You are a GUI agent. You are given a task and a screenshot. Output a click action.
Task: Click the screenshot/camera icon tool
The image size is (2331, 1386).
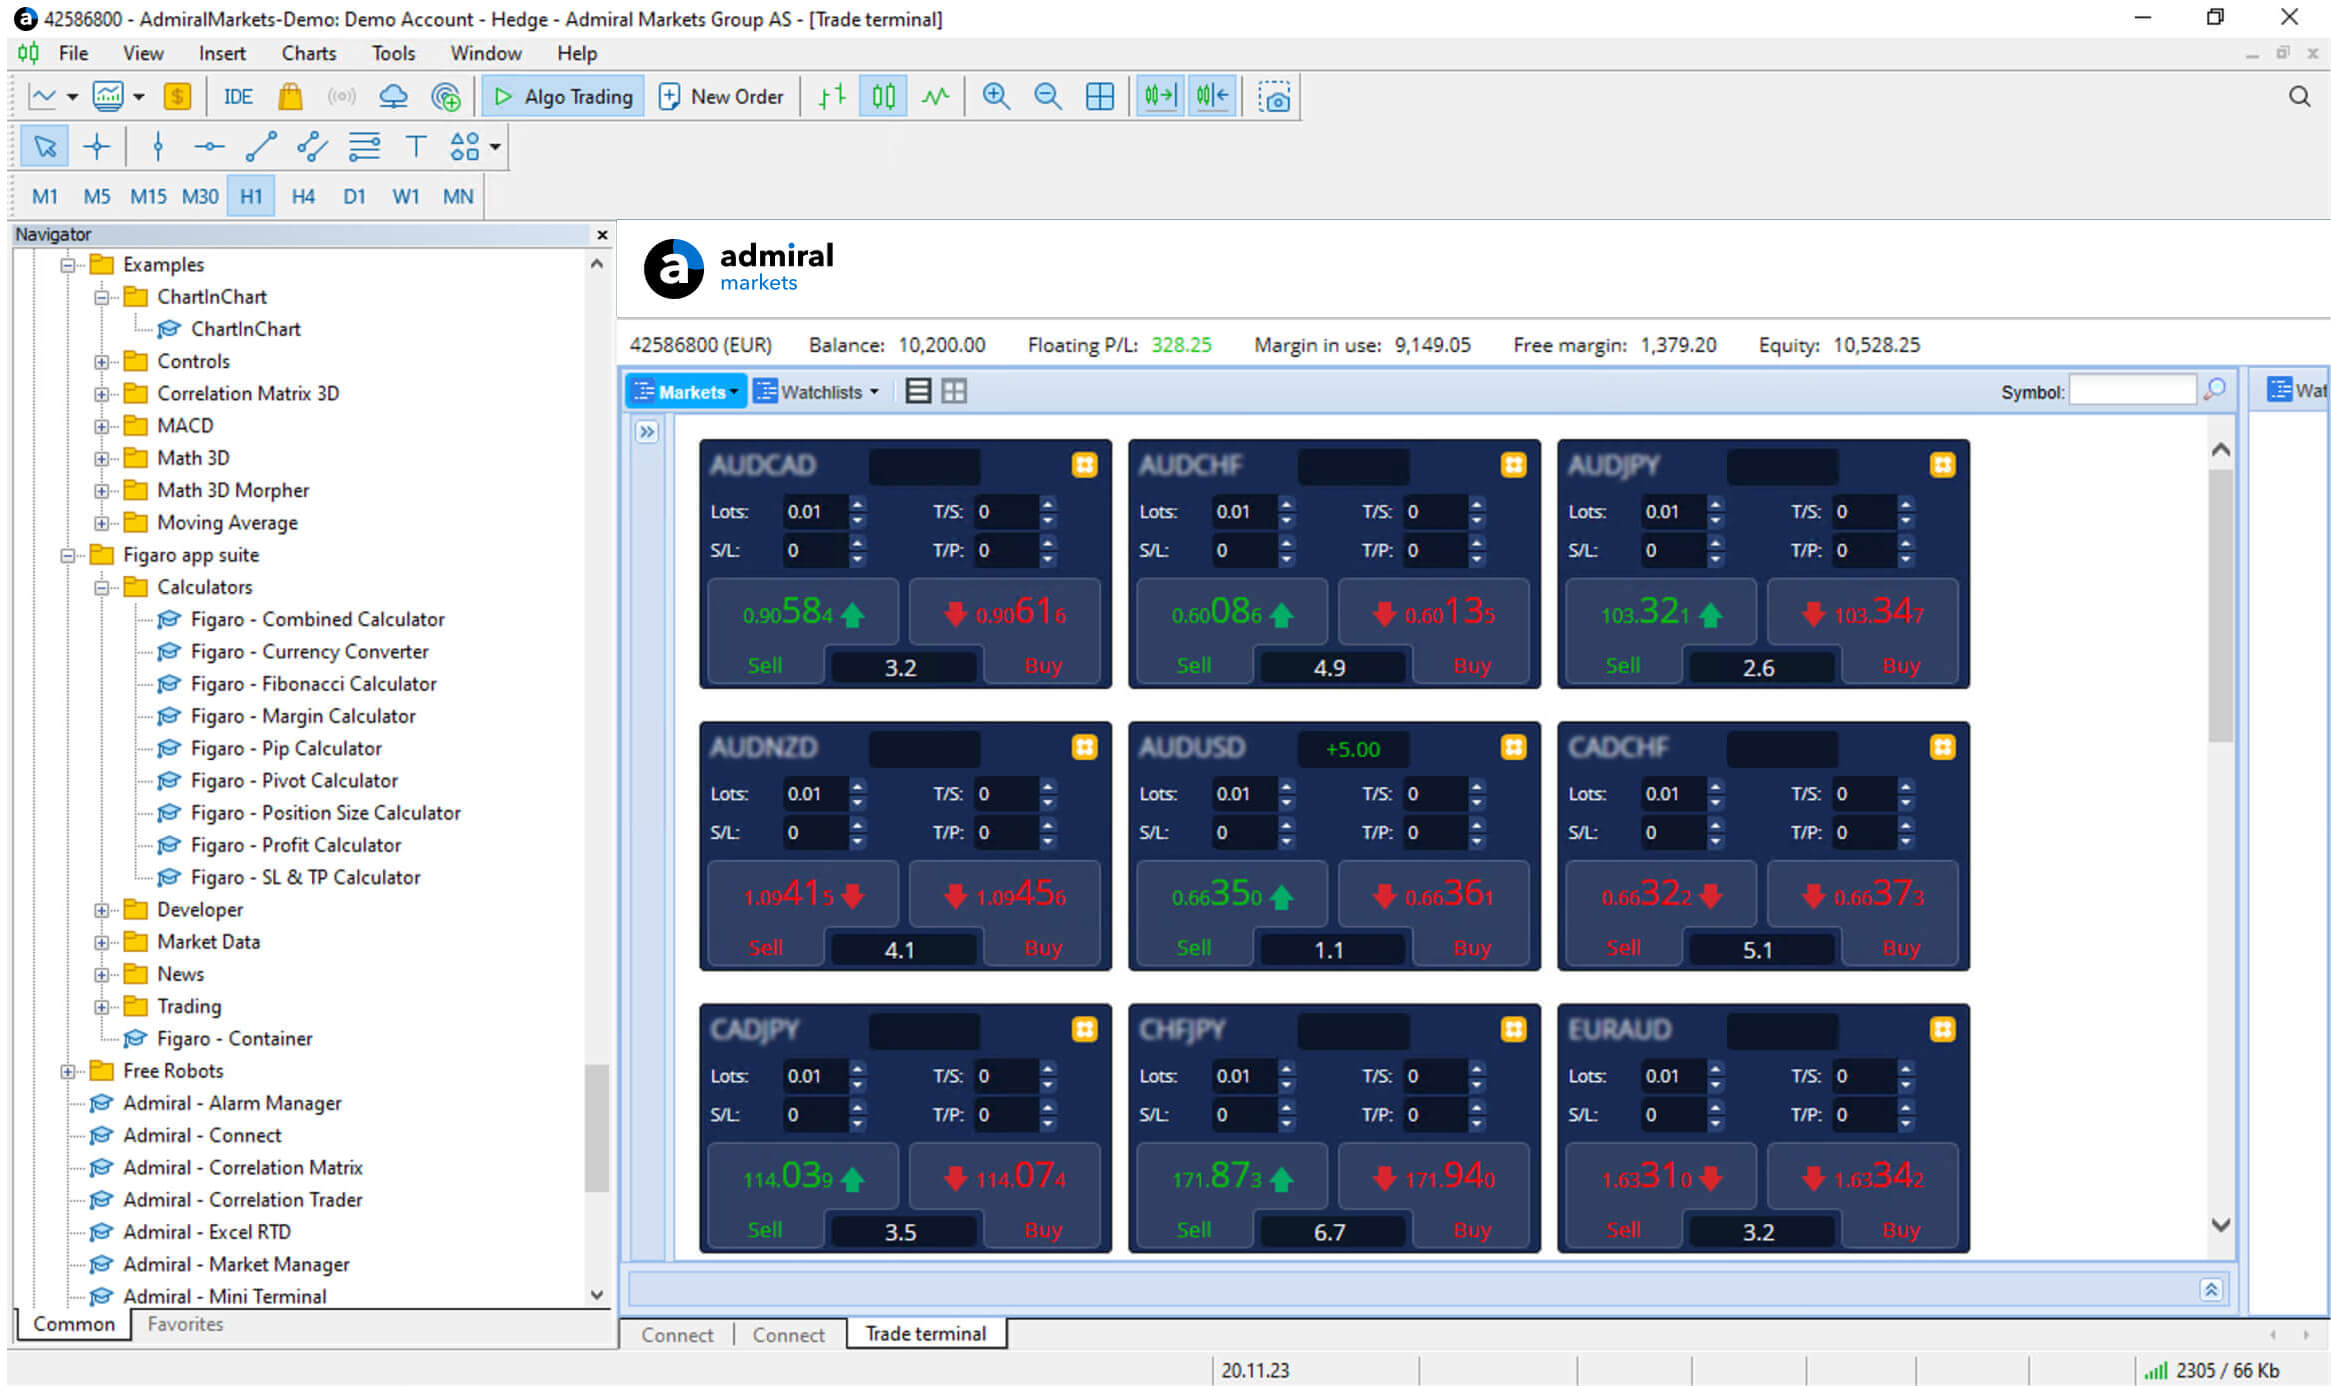coord(1274,96)
